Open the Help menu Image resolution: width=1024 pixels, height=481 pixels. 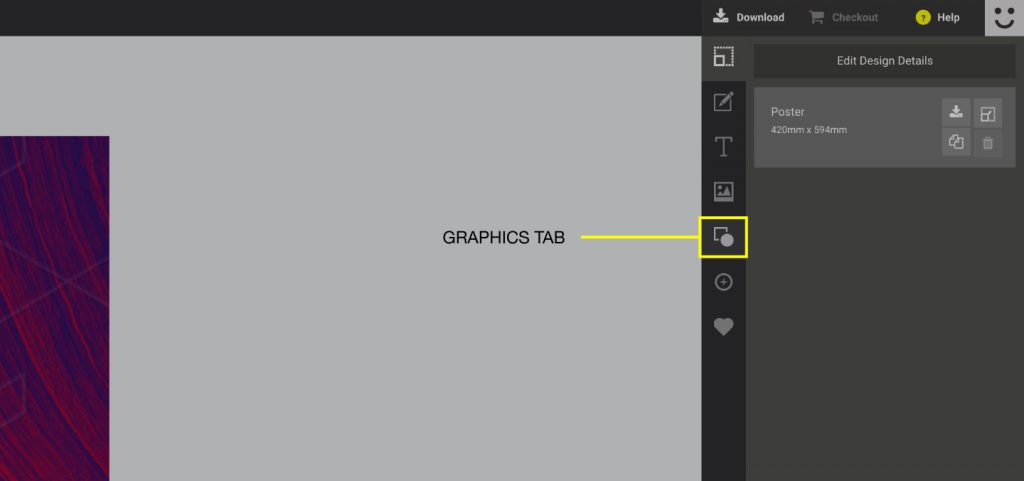pyautogui.click(x=947, y=17)
